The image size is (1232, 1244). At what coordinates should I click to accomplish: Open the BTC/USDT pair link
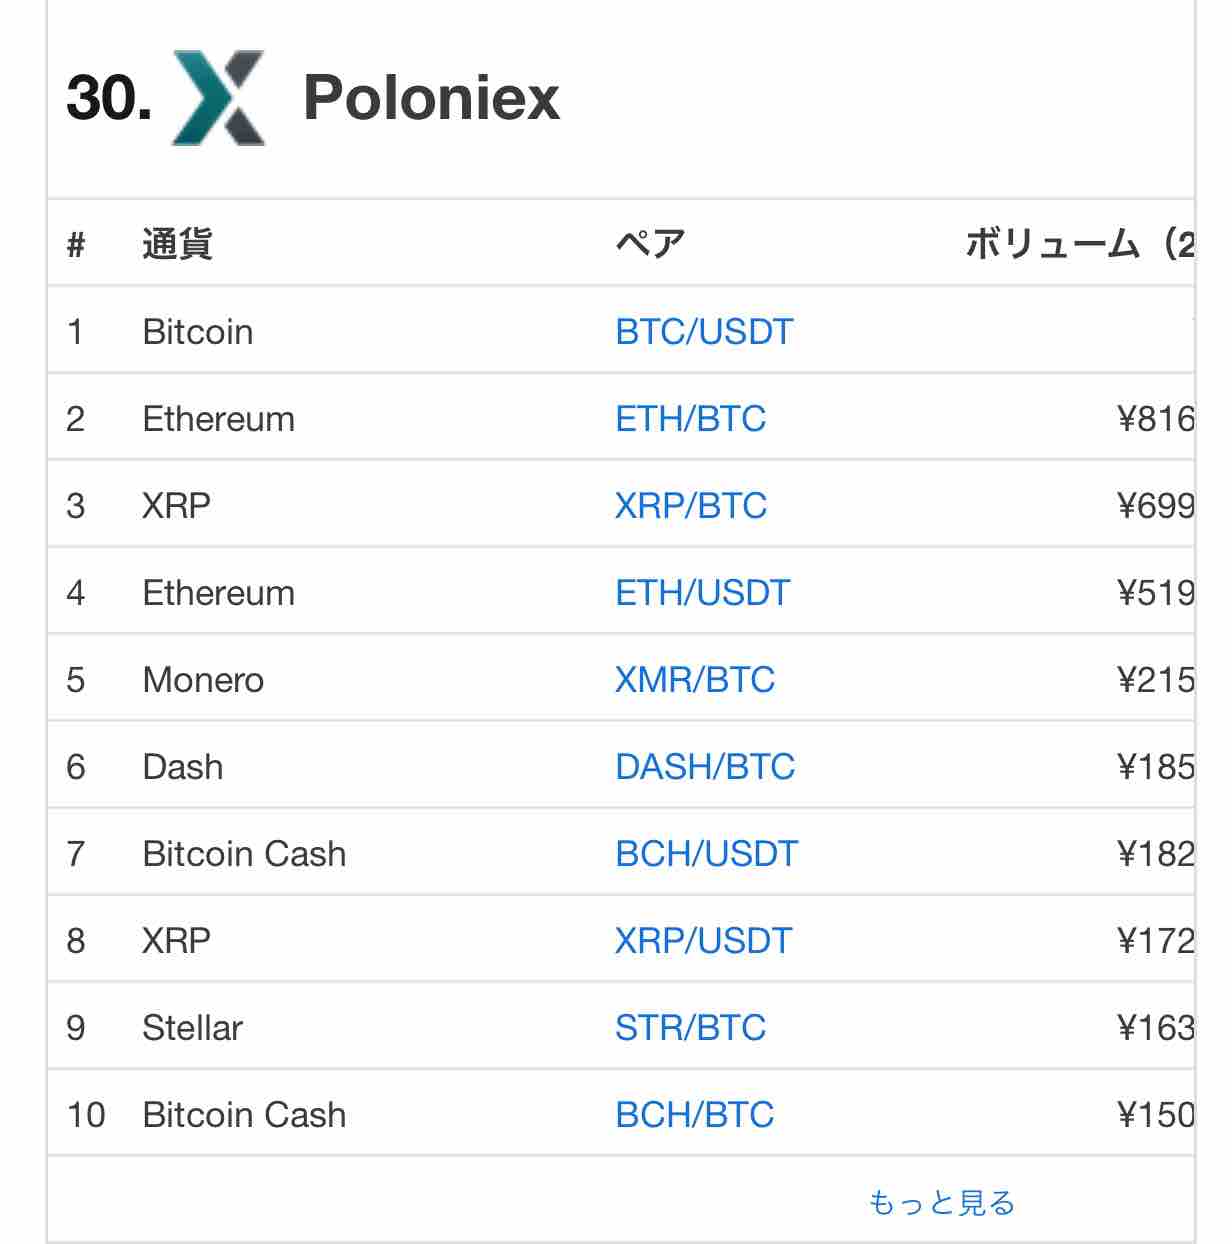click(704, 331)
